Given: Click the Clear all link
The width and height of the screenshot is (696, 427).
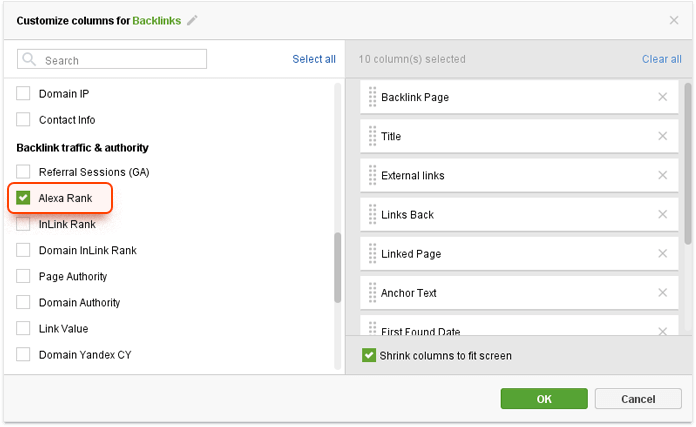Looking at the screenshot, I should point(661,59).
